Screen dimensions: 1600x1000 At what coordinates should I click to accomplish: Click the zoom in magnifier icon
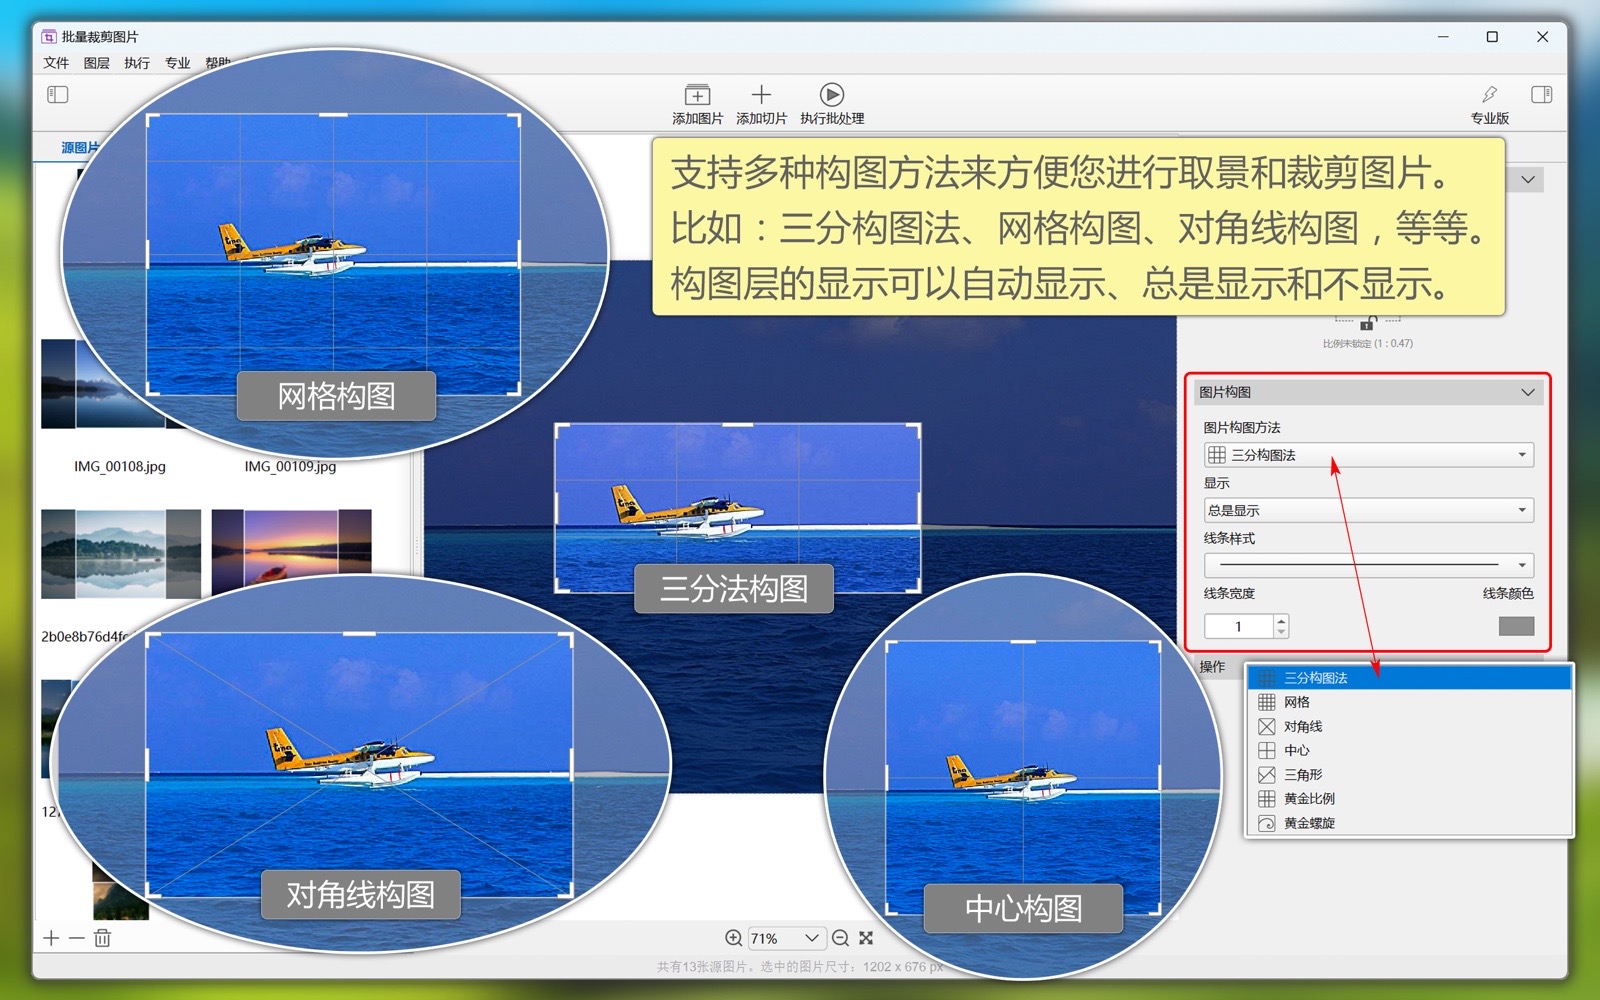click(x=733, y=938)
